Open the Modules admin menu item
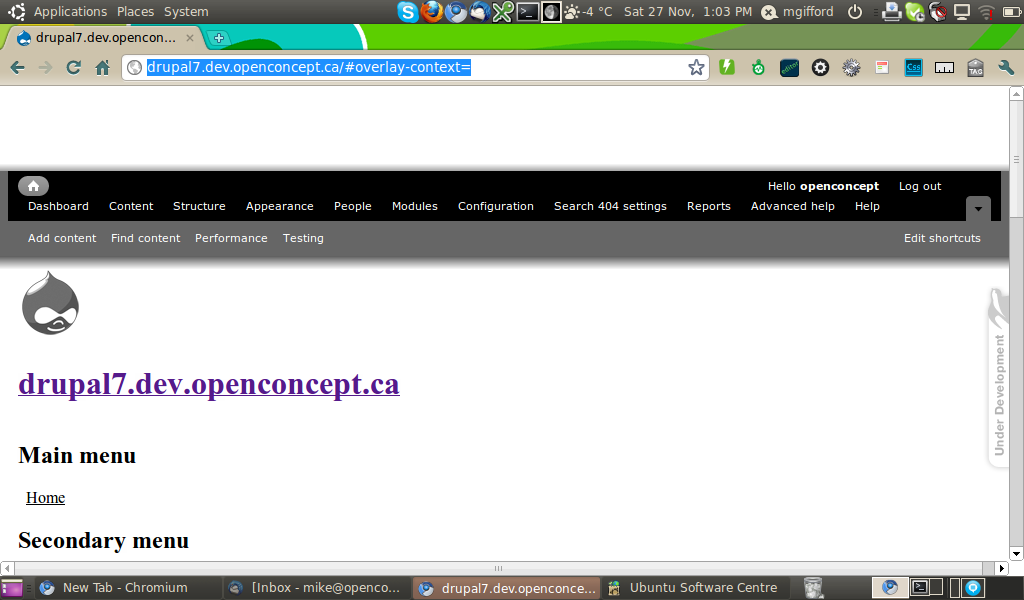This screenshot has height=600, width=1024. 415,206
